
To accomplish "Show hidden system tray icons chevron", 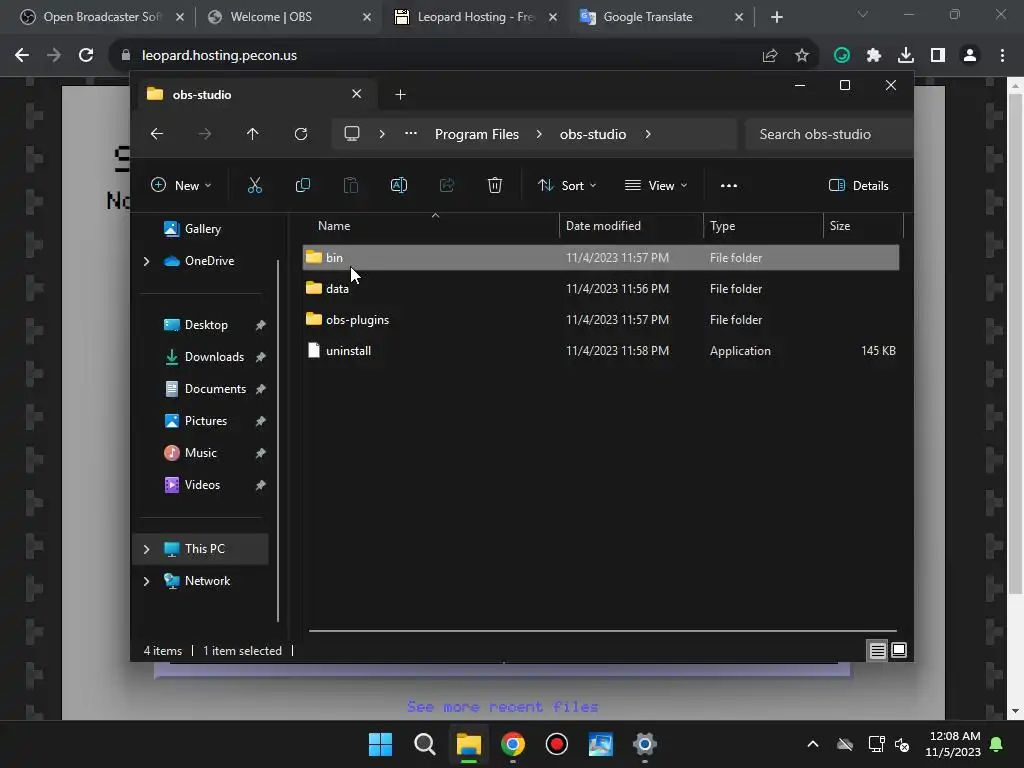I will tap(813, 744).
